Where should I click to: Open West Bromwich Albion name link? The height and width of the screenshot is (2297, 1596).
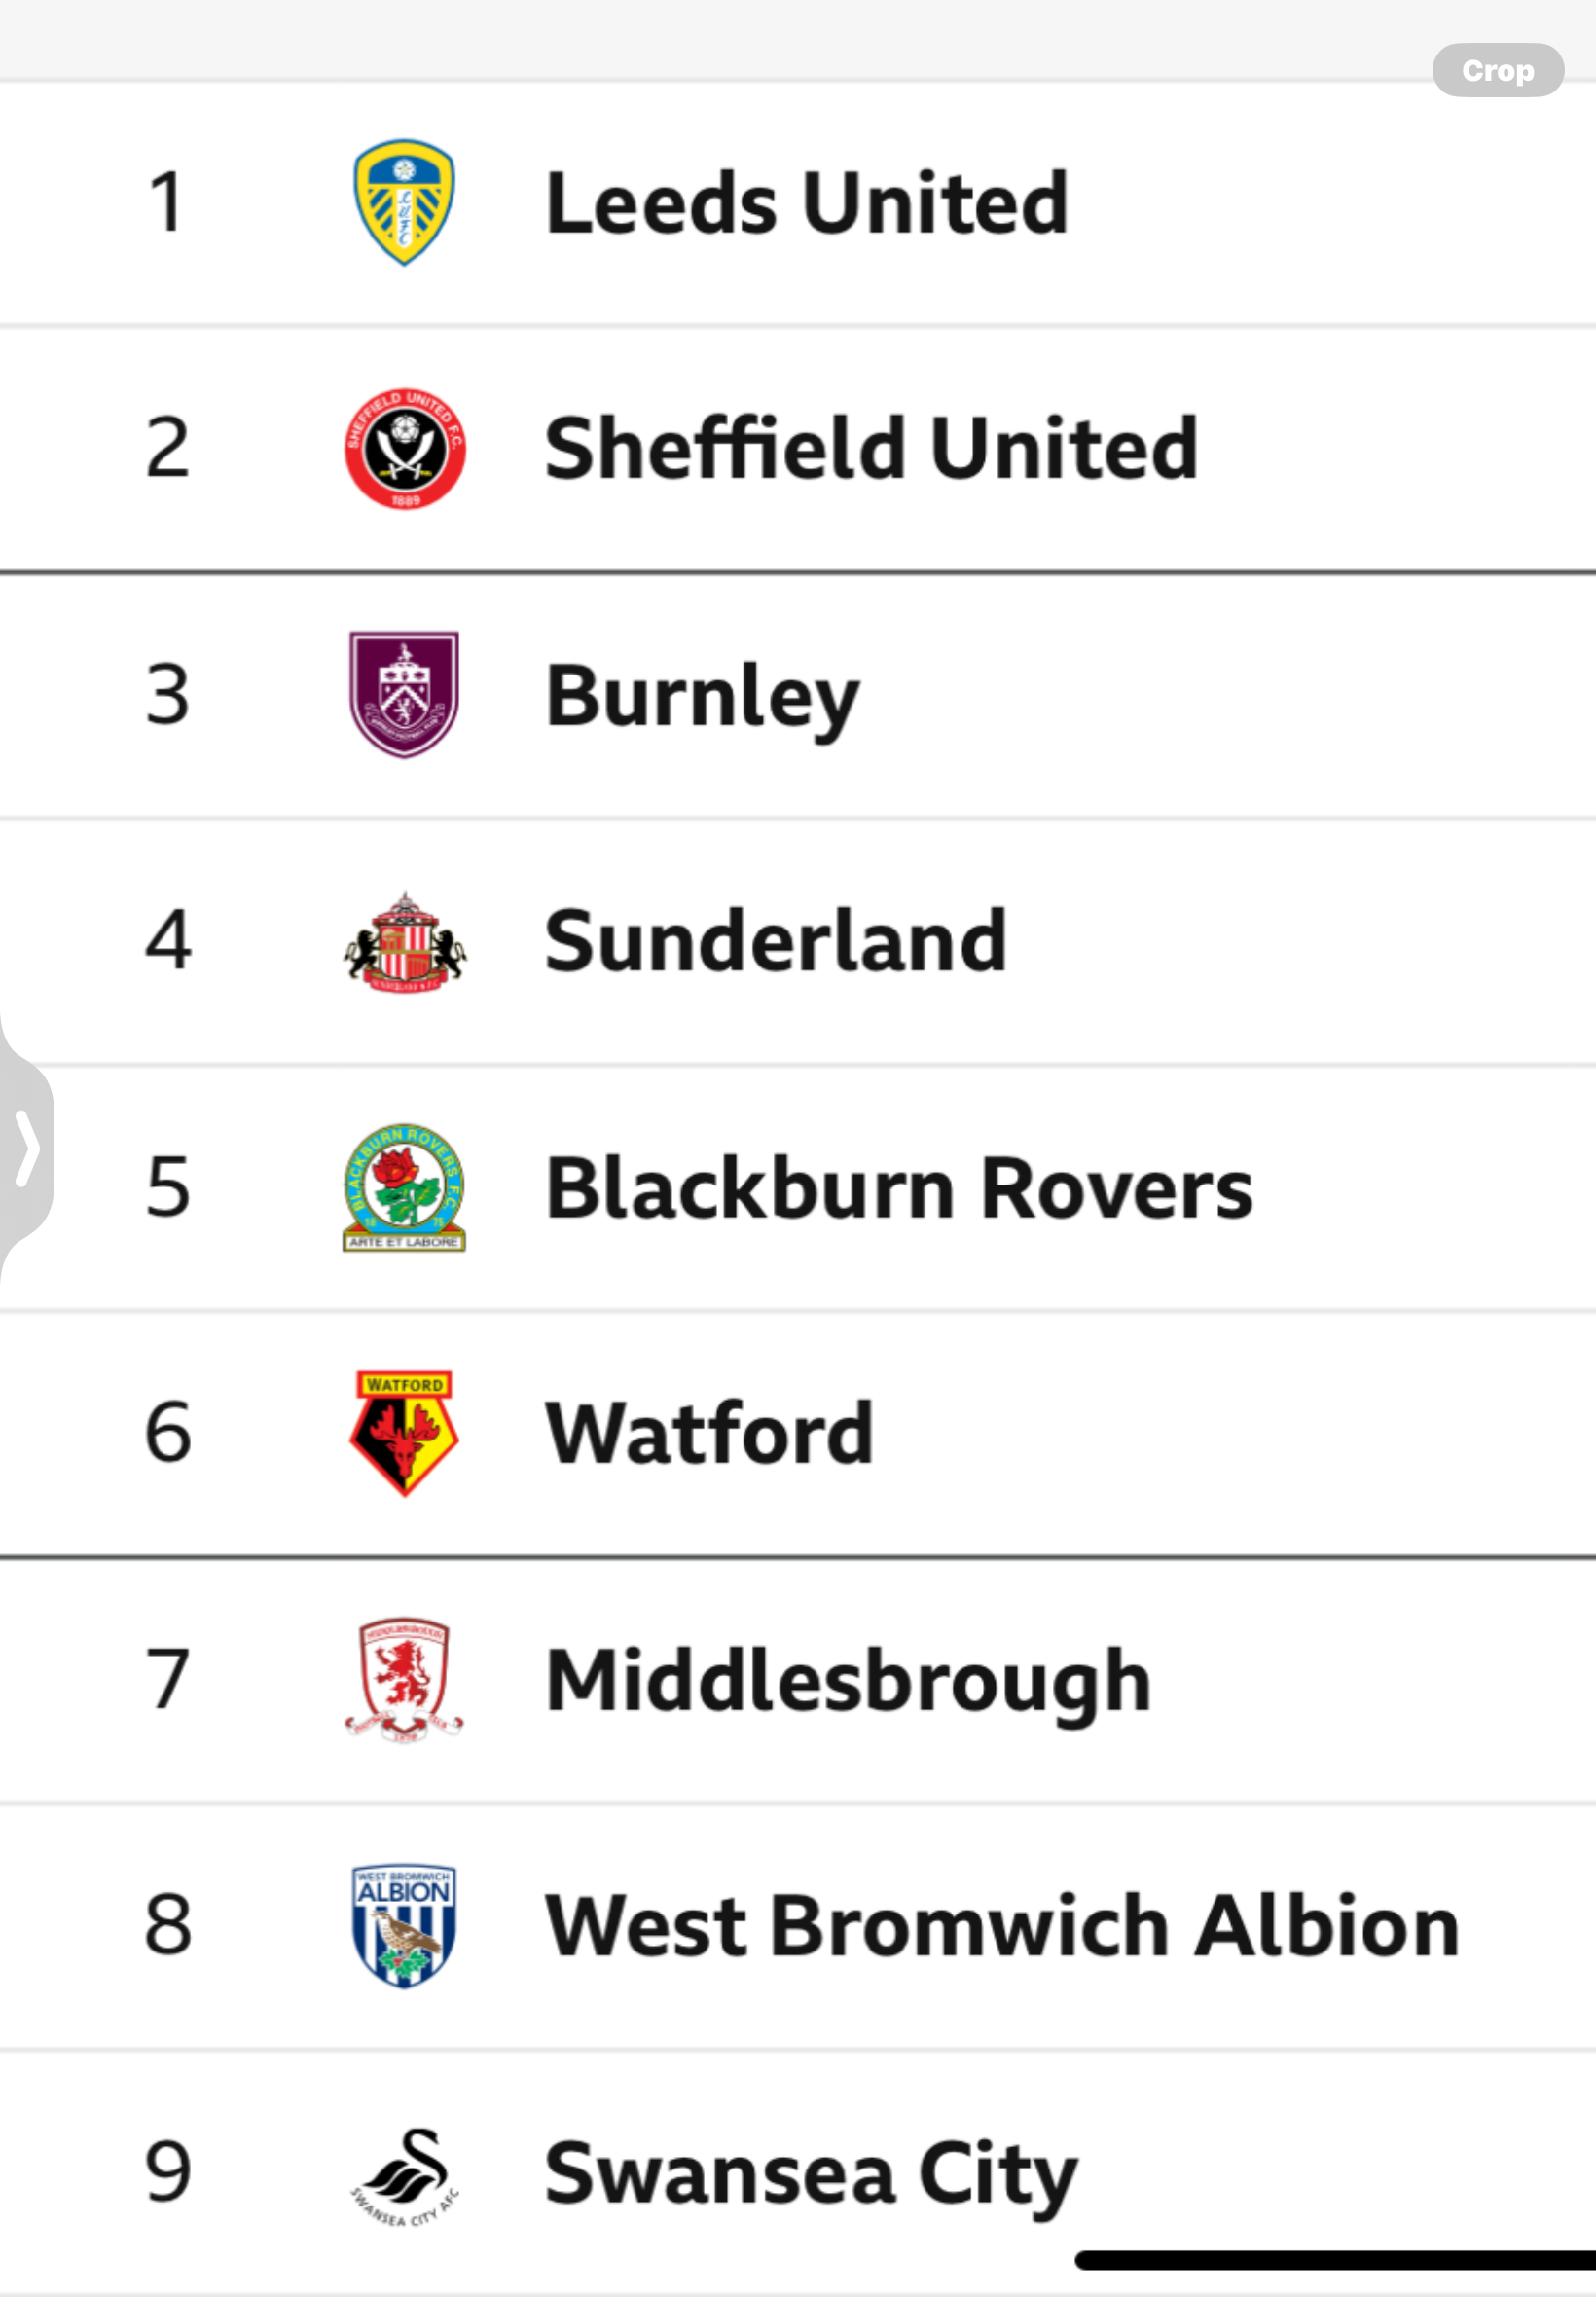coord(1002,1926)
